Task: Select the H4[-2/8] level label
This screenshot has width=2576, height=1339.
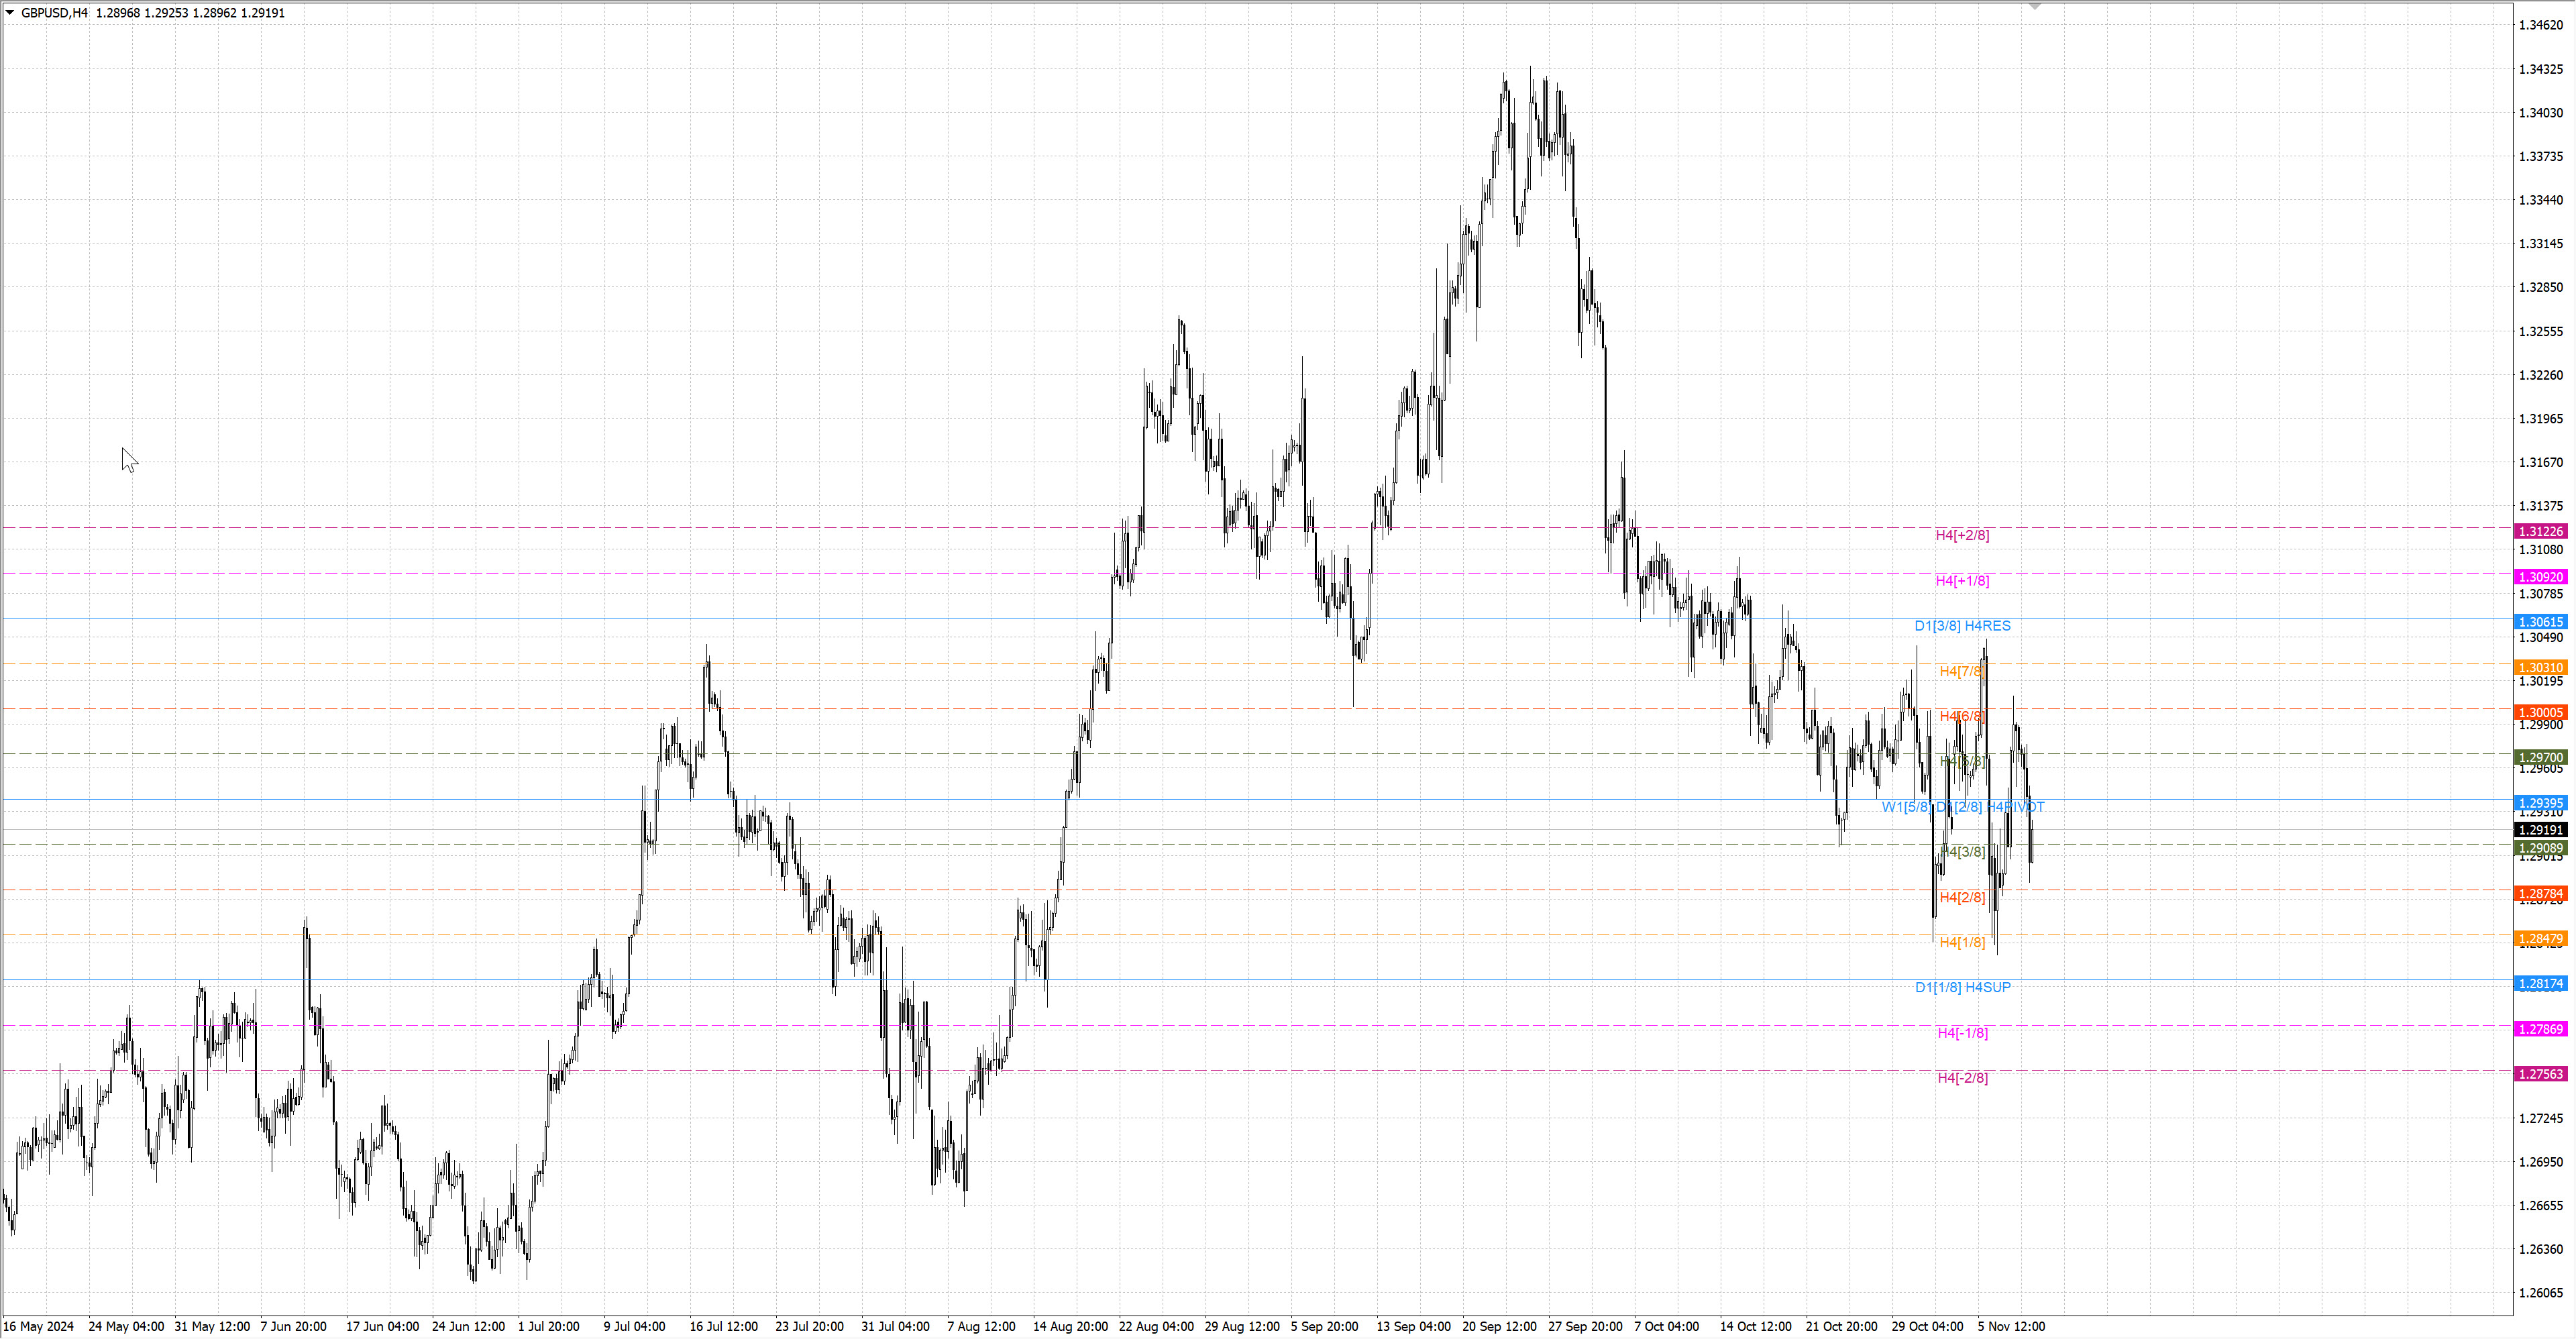Action: [1962, 1078]
